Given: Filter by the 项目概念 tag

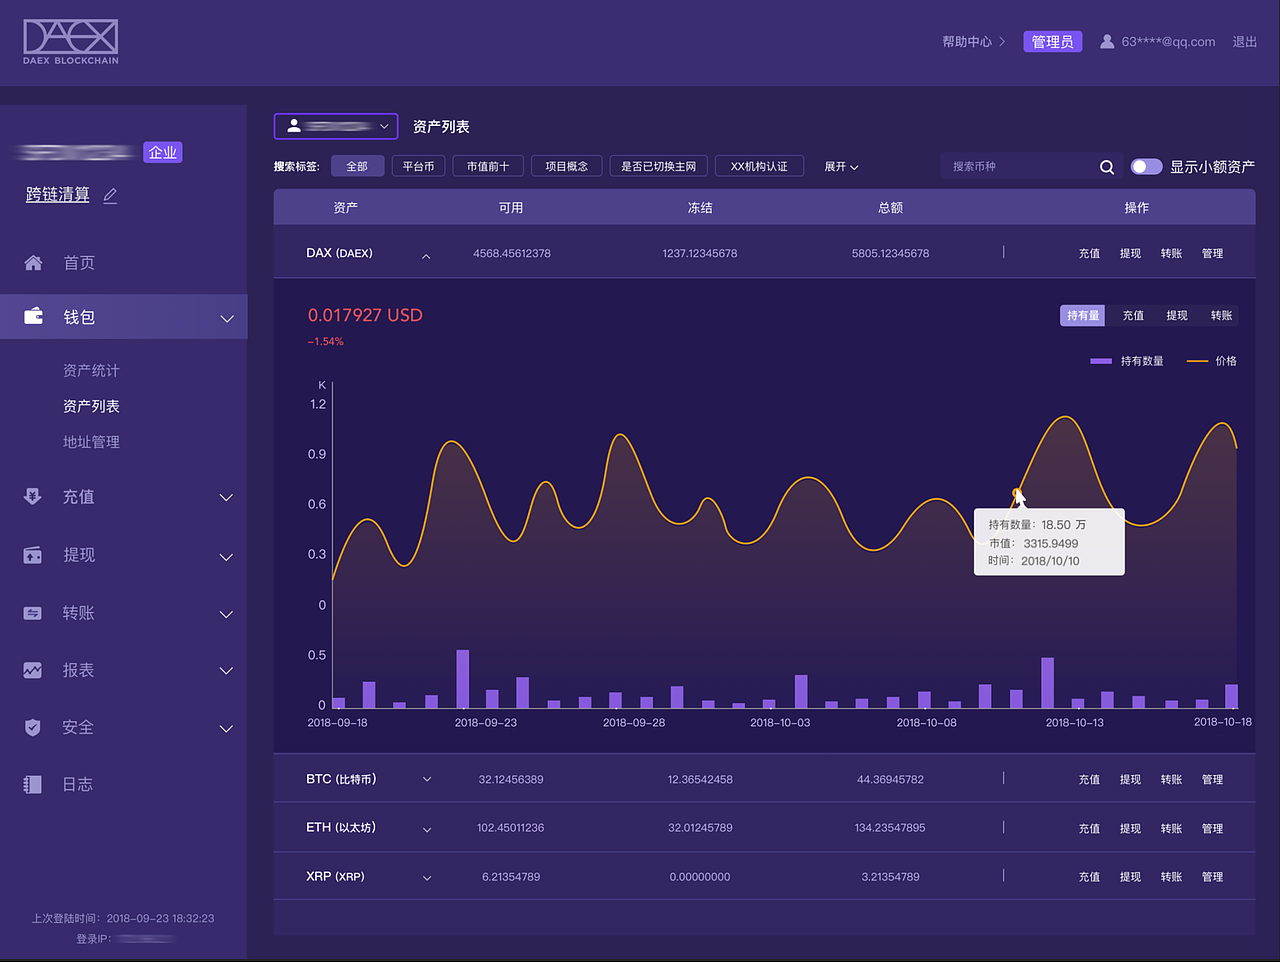Looking at the screenshot, I should (566, 167).
